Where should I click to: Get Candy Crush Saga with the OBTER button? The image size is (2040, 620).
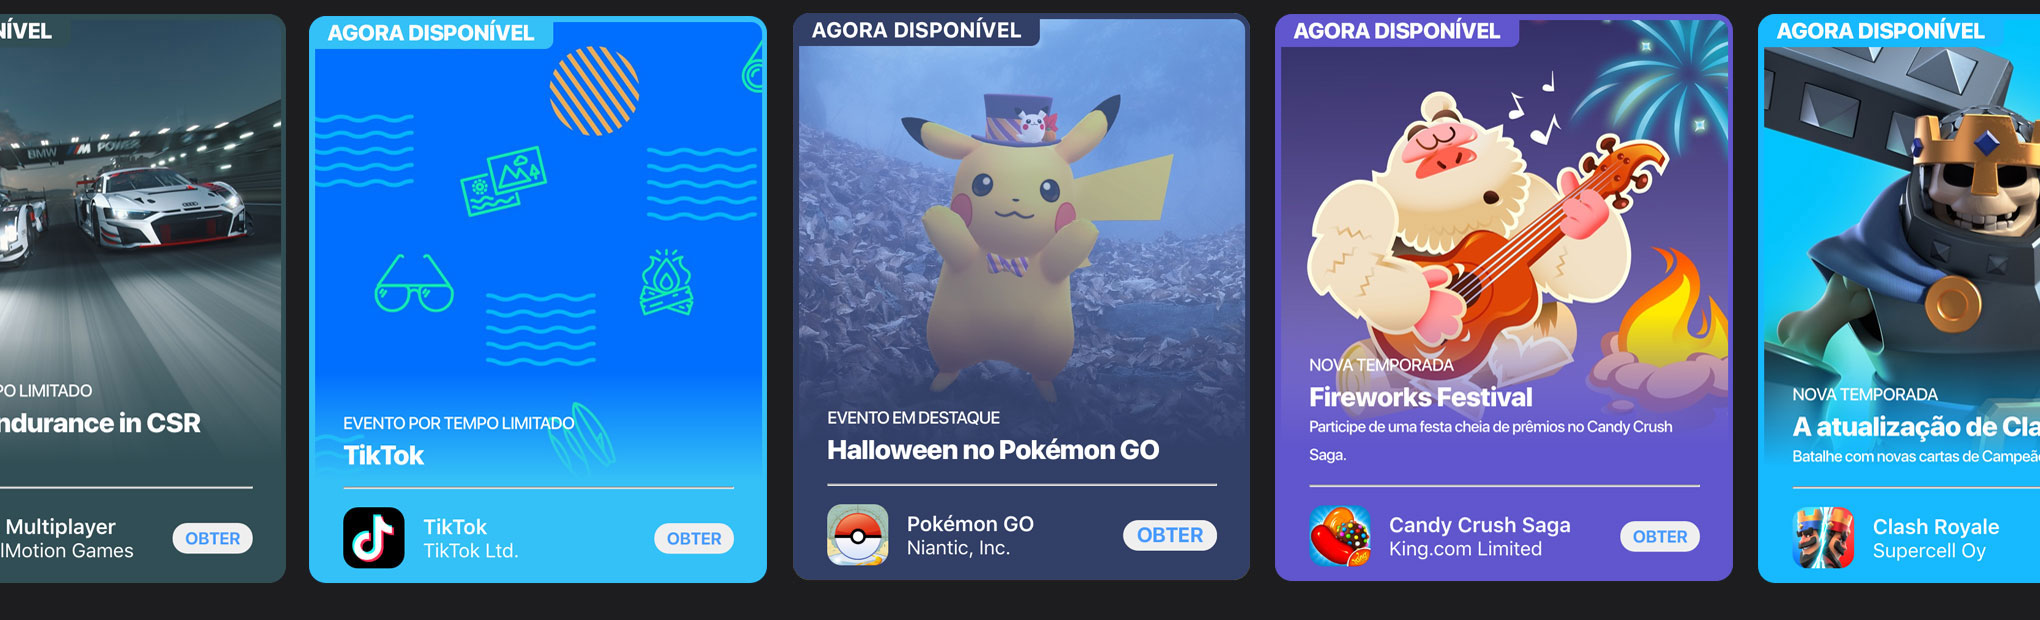[1660, 537]
